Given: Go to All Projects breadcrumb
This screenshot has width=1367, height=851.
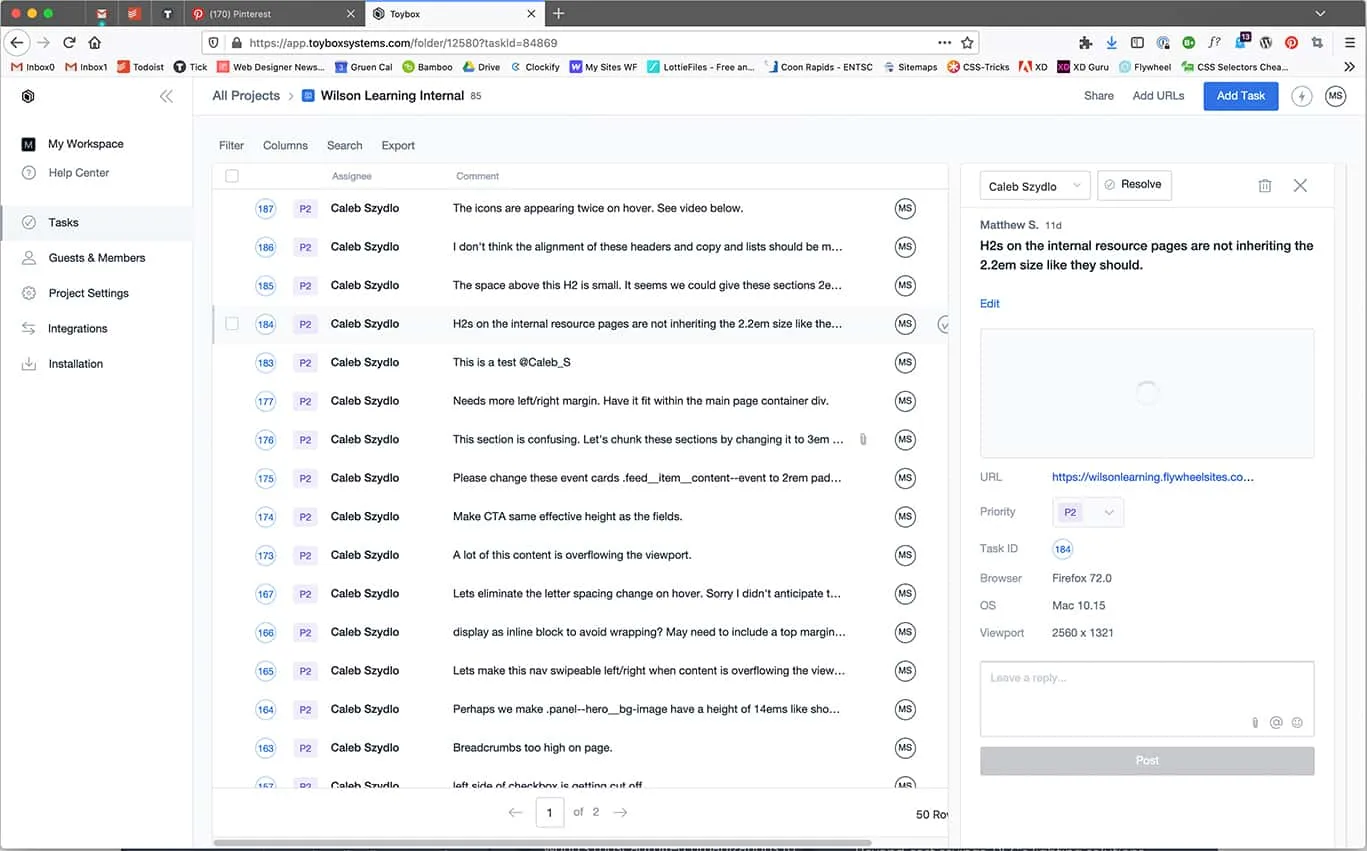Looking at the screenshot, I should [x=246, y=96].
